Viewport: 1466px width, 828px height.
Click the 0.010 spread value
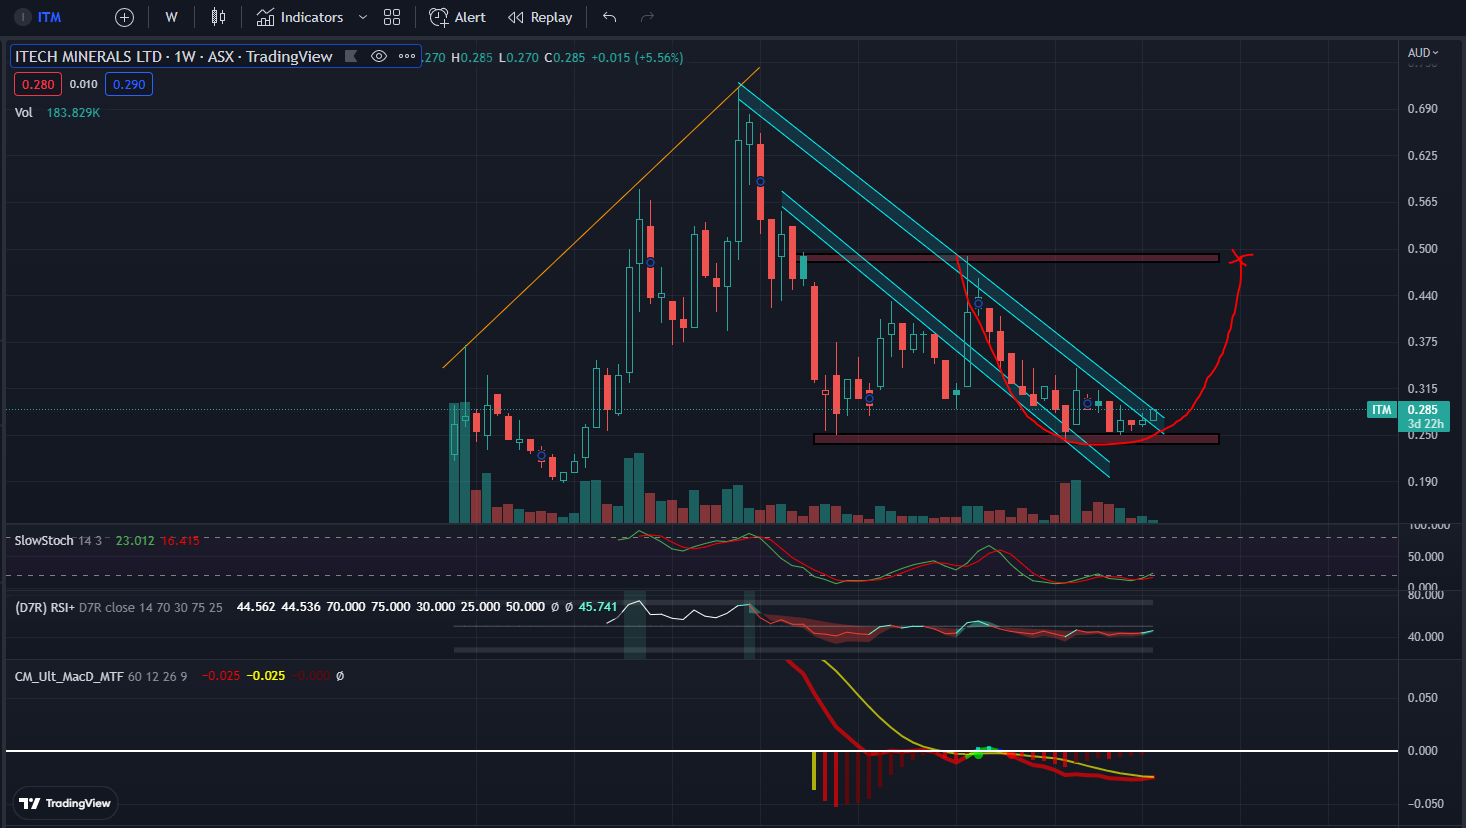84,84
